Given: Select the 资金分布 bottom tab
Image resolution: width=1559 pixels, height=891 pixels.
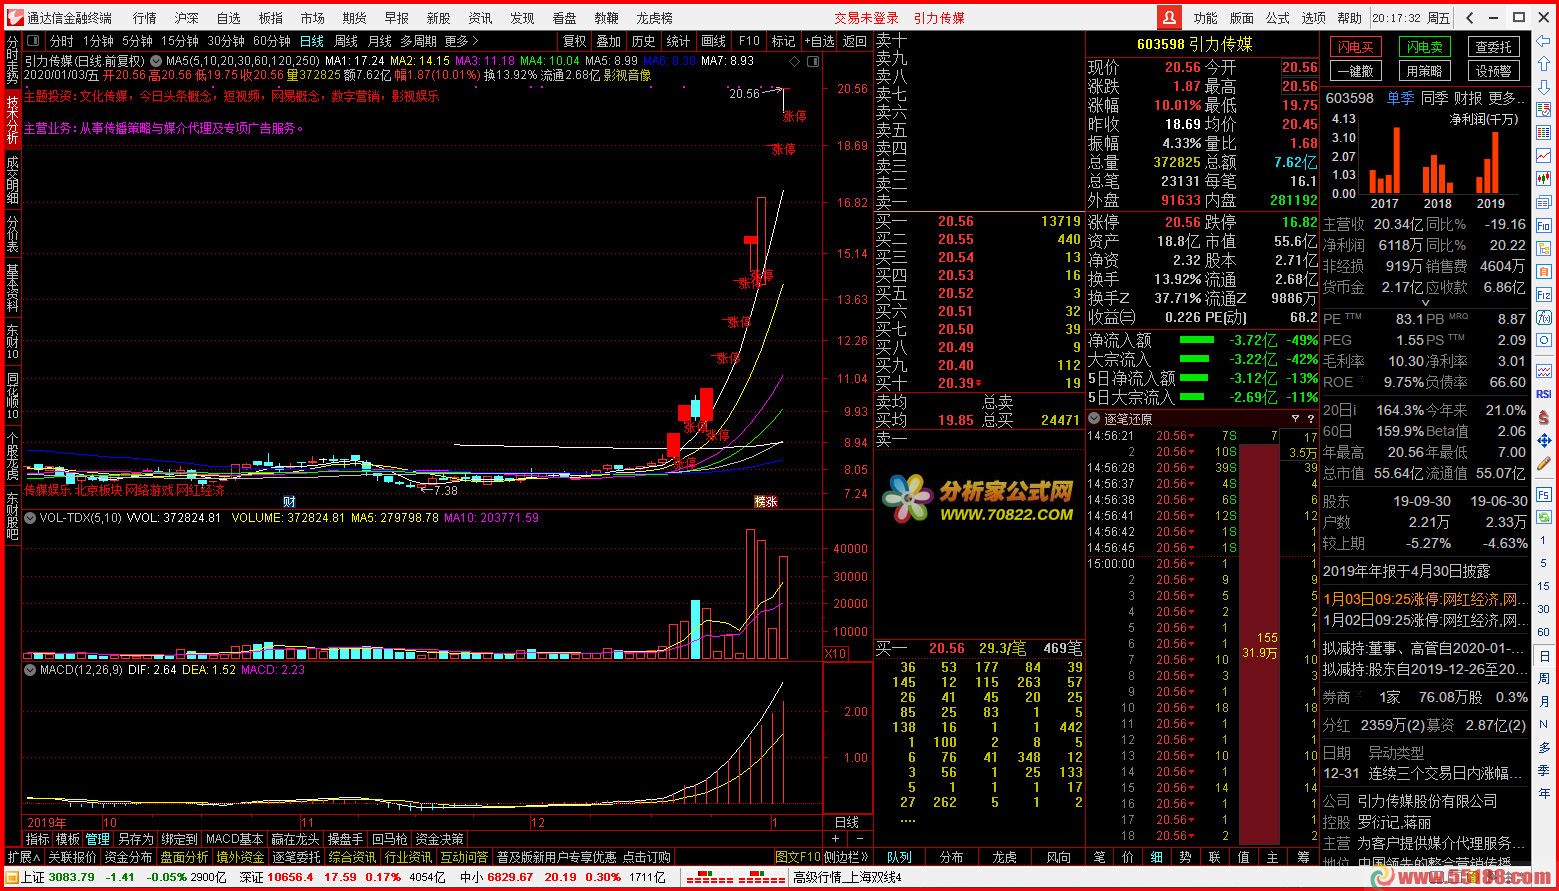Looking at the screenshot, I should pyautogui.click(x=129, y=857).
